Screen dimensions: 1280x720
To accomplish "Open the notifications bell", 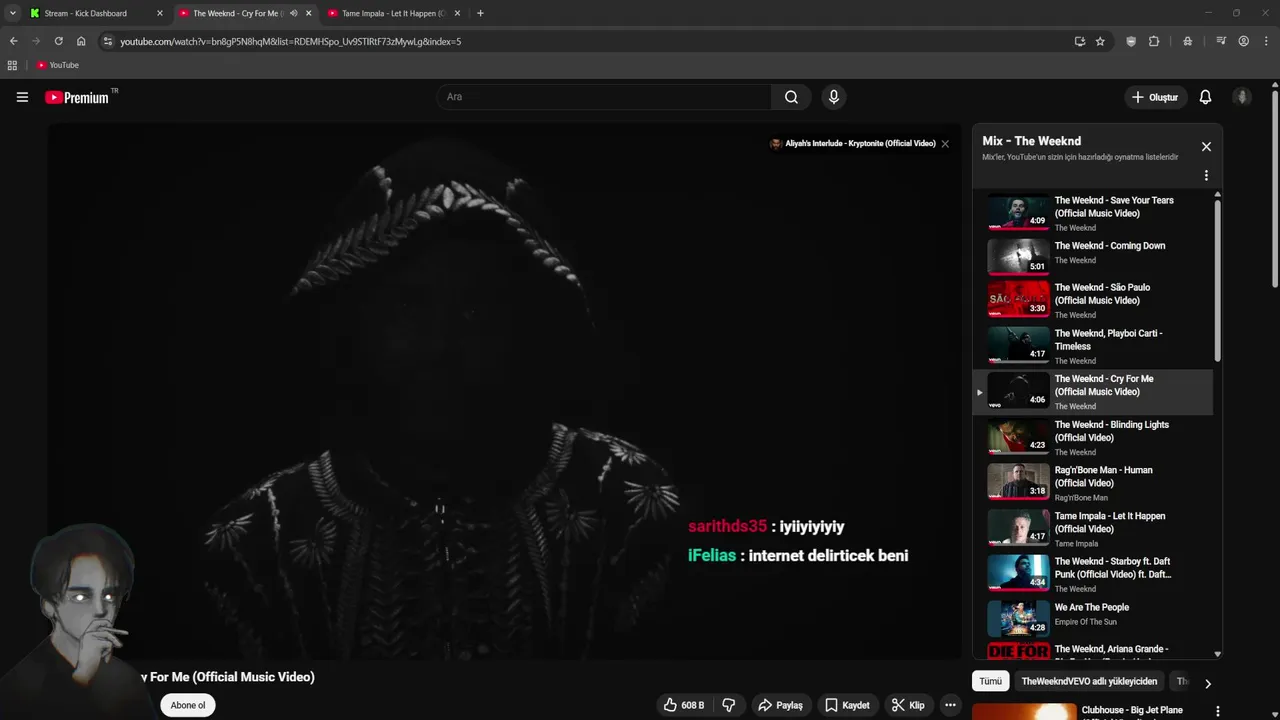I will [x=1205, y=97].
